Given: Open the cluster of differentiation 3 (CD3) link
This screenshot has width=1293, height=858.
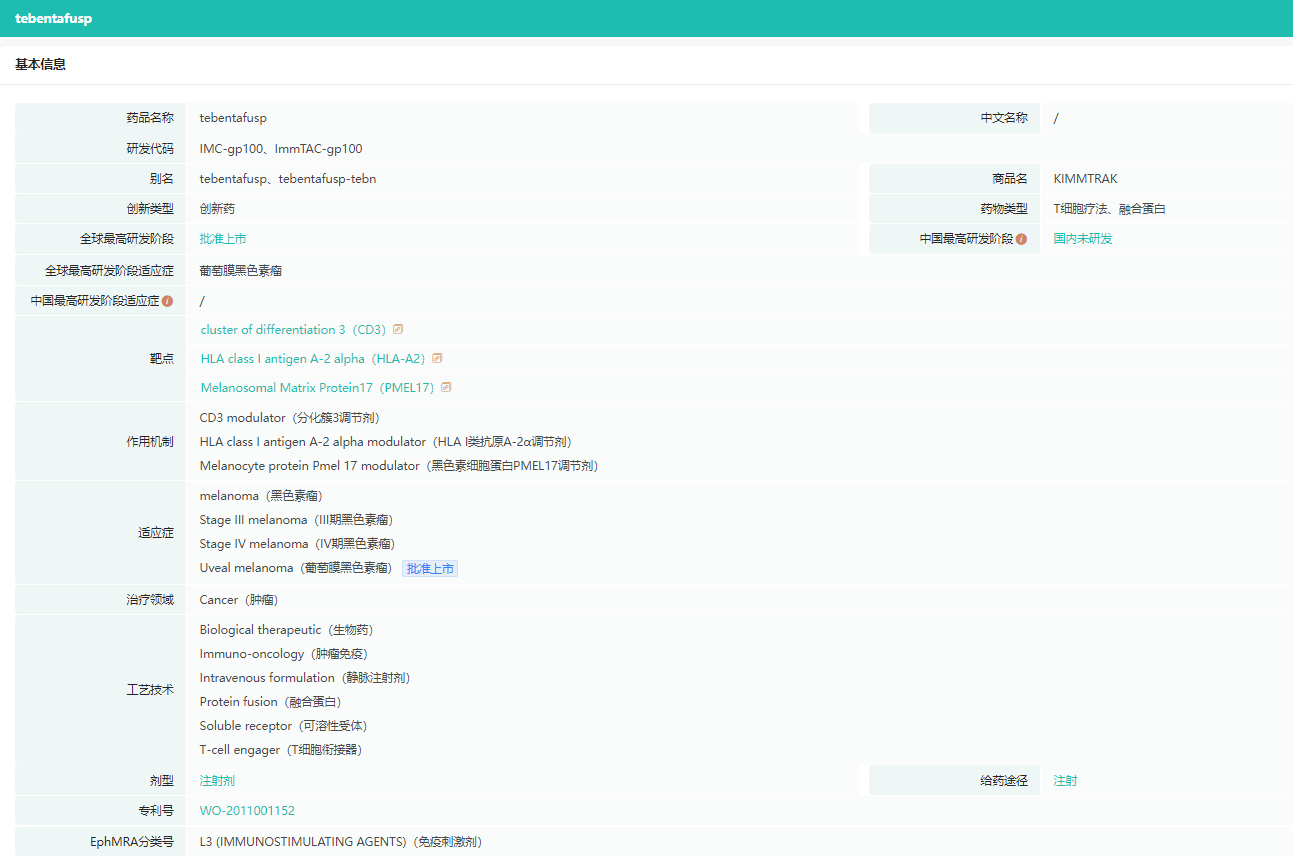Looking at the screenshot, I should (293, 330).
